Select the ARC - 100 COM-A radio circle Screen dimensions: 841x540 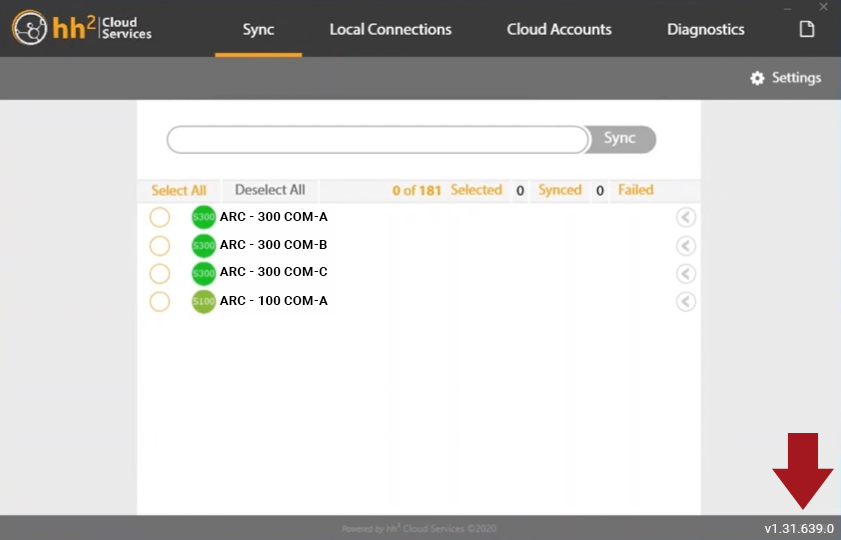click(x=160, y=301)
